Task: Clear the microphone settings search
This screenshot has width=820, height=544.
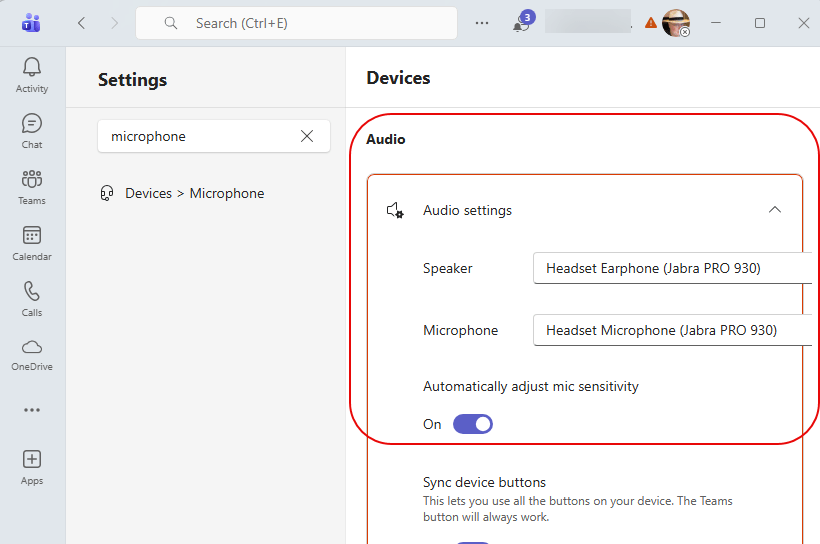Action: click(307, 136)
